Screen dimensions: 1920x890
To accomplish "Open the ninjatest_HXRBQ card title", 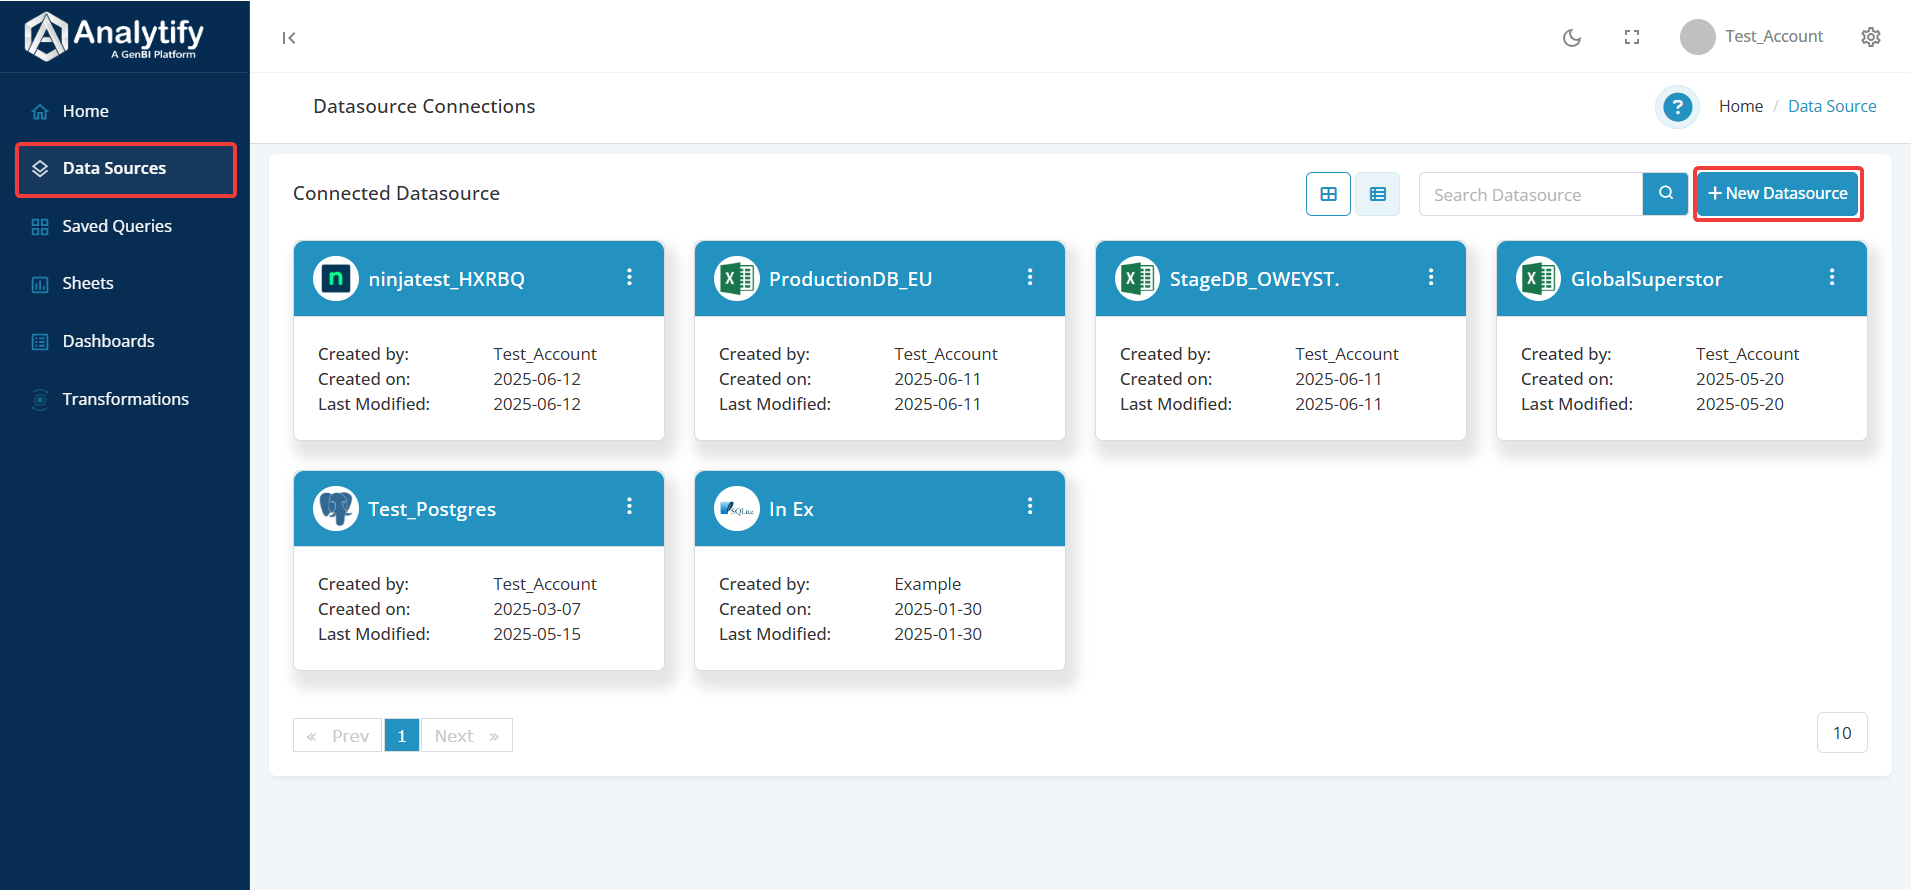I will pyautogui.click(x=446, y=279).
